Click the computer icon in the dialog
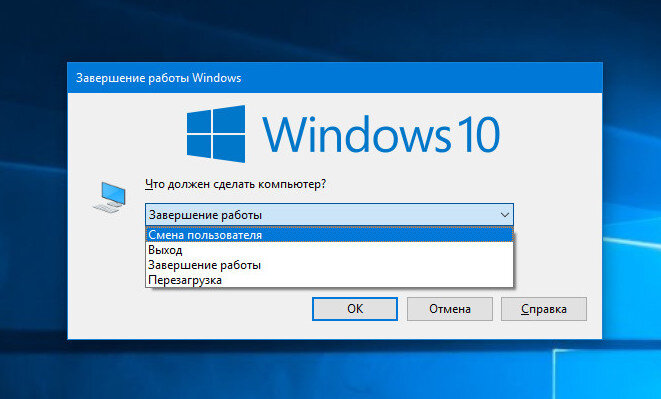Viewport: 661px width, 399px height. (x=110, y=197)
